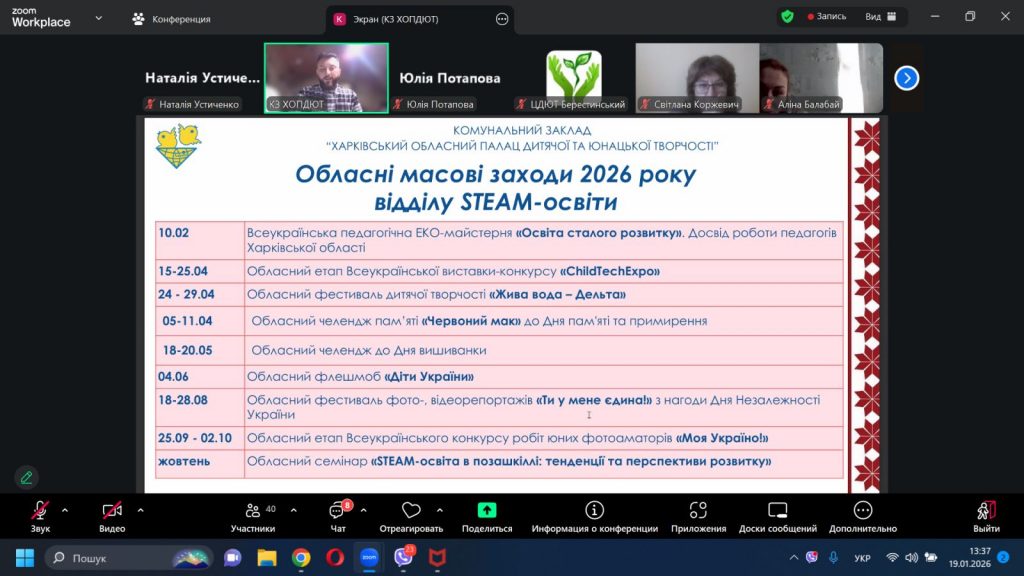Open the Участники participants panel
The height and width of the screenshot is (576, 1024).
(252, 516)
